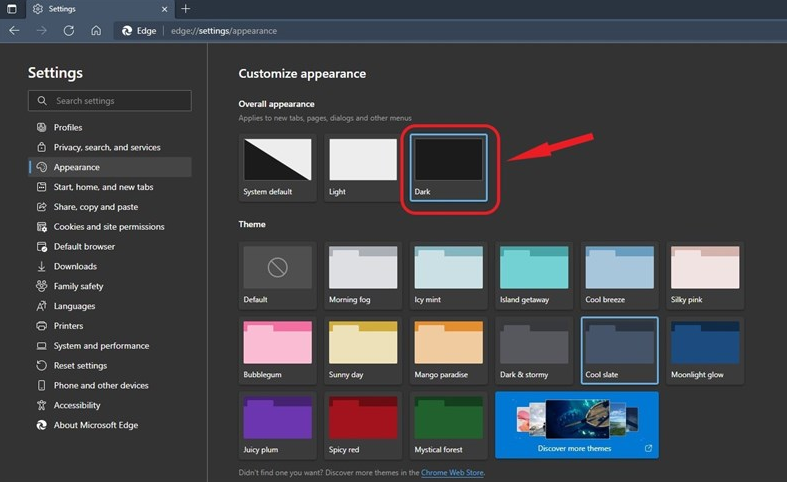787x485 pixels.
Task: Click the Profiles icon in sidebar
Action: (42, 127)
